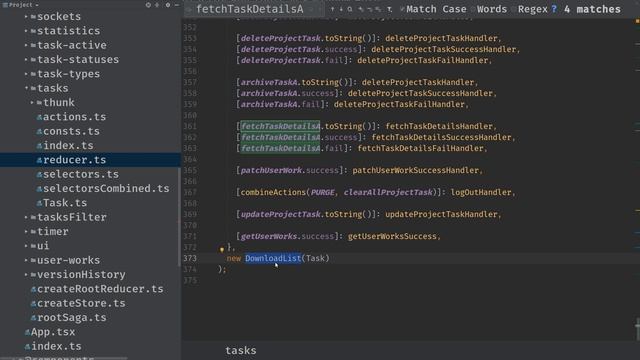Click line number 365 in gutter
The width and height of the screenshot is (640, 360).
pyautogui.click(x=190, y=170)
